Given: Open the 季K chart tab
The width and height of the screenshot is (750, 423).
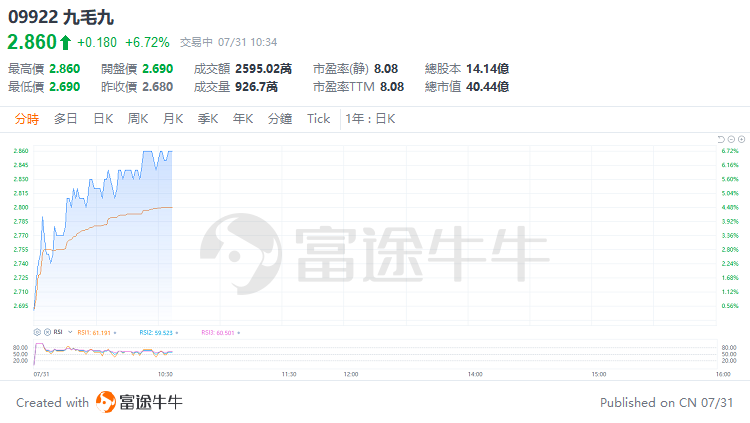Looking at the screenshot, I should point(208,119).
